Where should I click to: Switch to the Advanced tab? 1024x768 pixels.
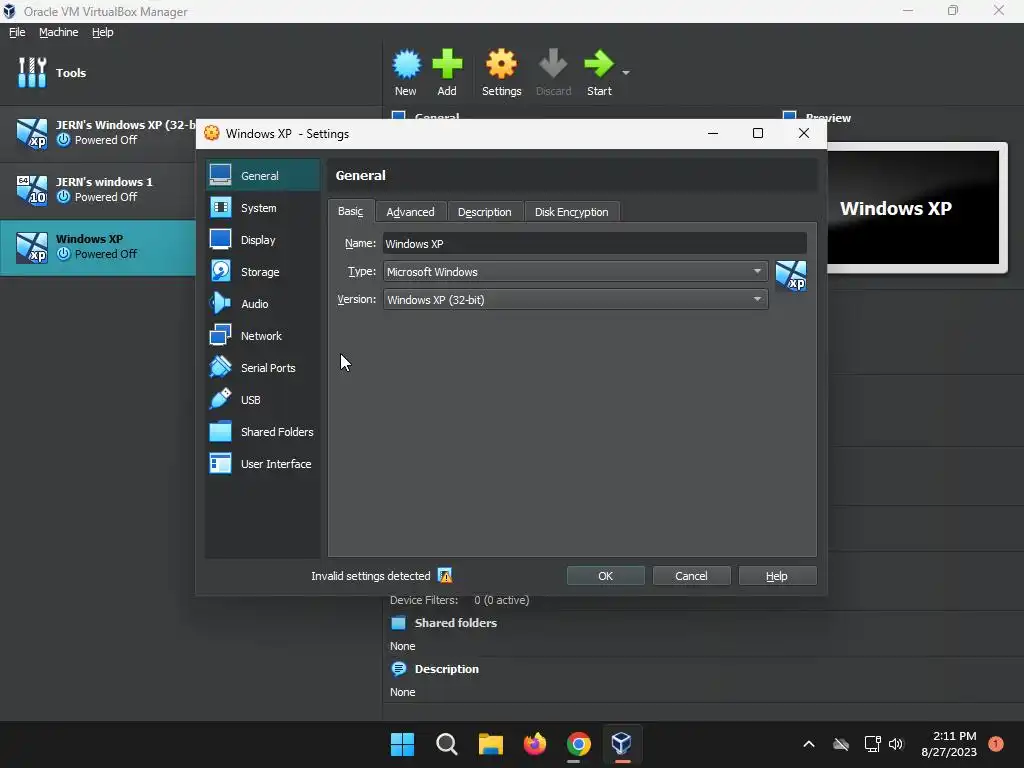coord(410,212)
